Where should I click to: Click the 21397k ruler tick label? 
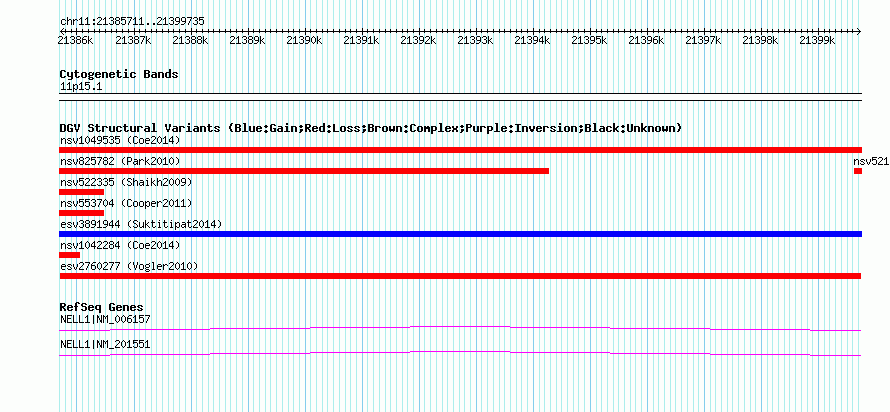tap(704, 40)
